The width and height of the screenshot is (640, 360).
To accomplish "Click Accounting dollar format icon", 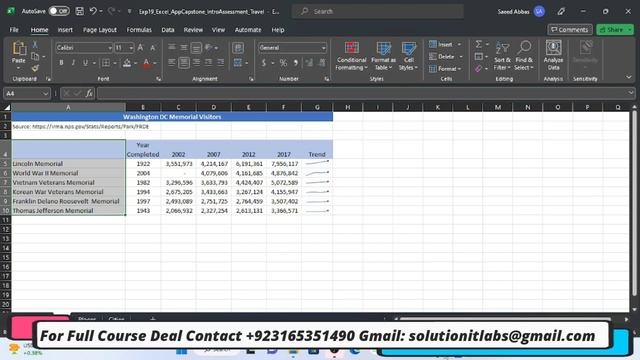I will (264, 63).
